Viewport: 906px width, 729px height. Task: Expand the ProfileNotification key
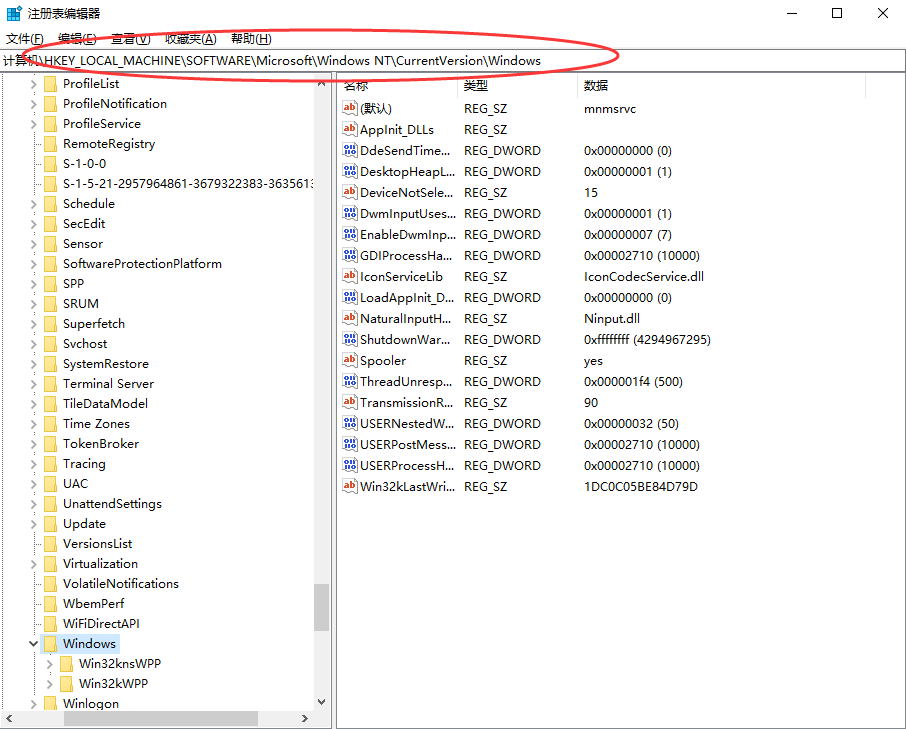(x=34, y=104)
